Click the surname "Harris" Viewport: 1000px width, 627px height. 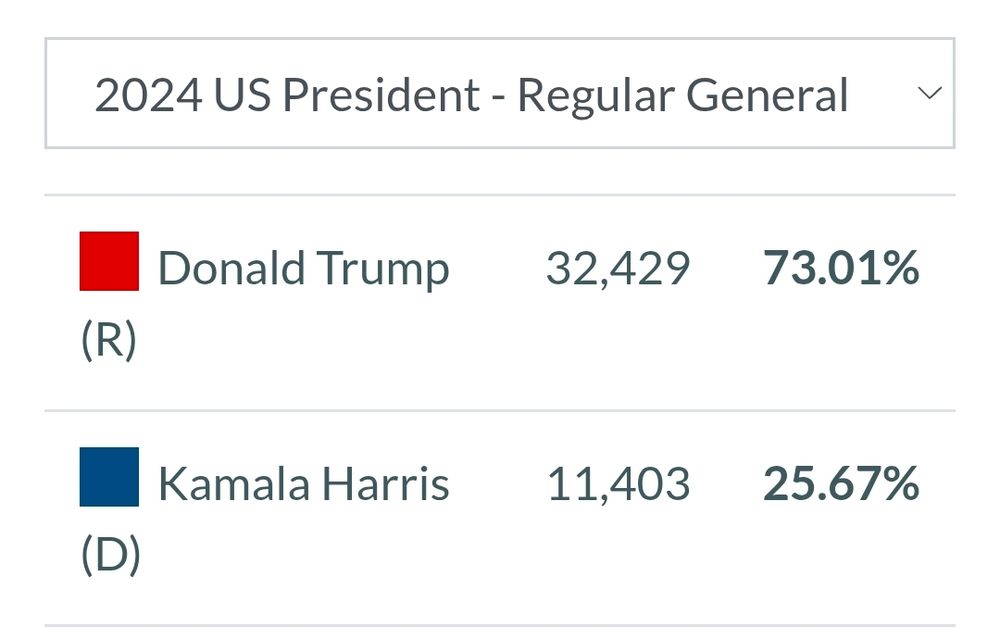387,484
